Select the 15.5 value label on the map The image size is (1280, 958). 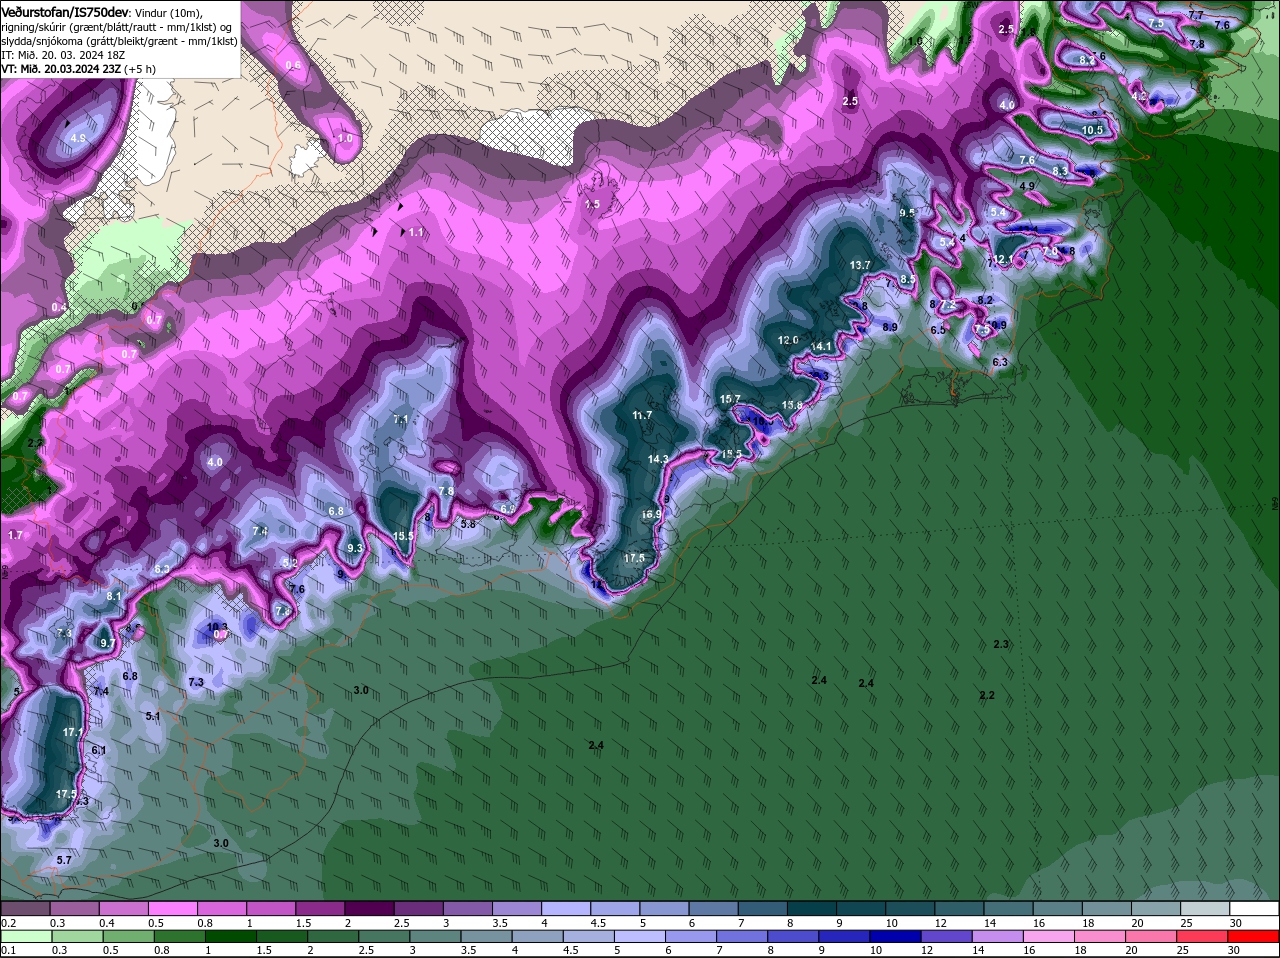[x=403, y=537]
